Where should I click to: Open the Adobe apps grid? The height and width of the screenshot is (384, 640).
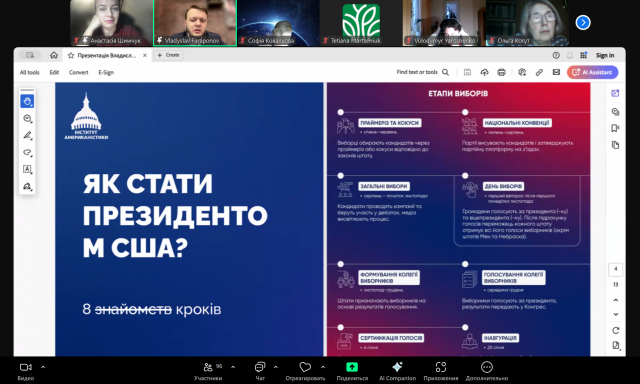coord(584,55)
